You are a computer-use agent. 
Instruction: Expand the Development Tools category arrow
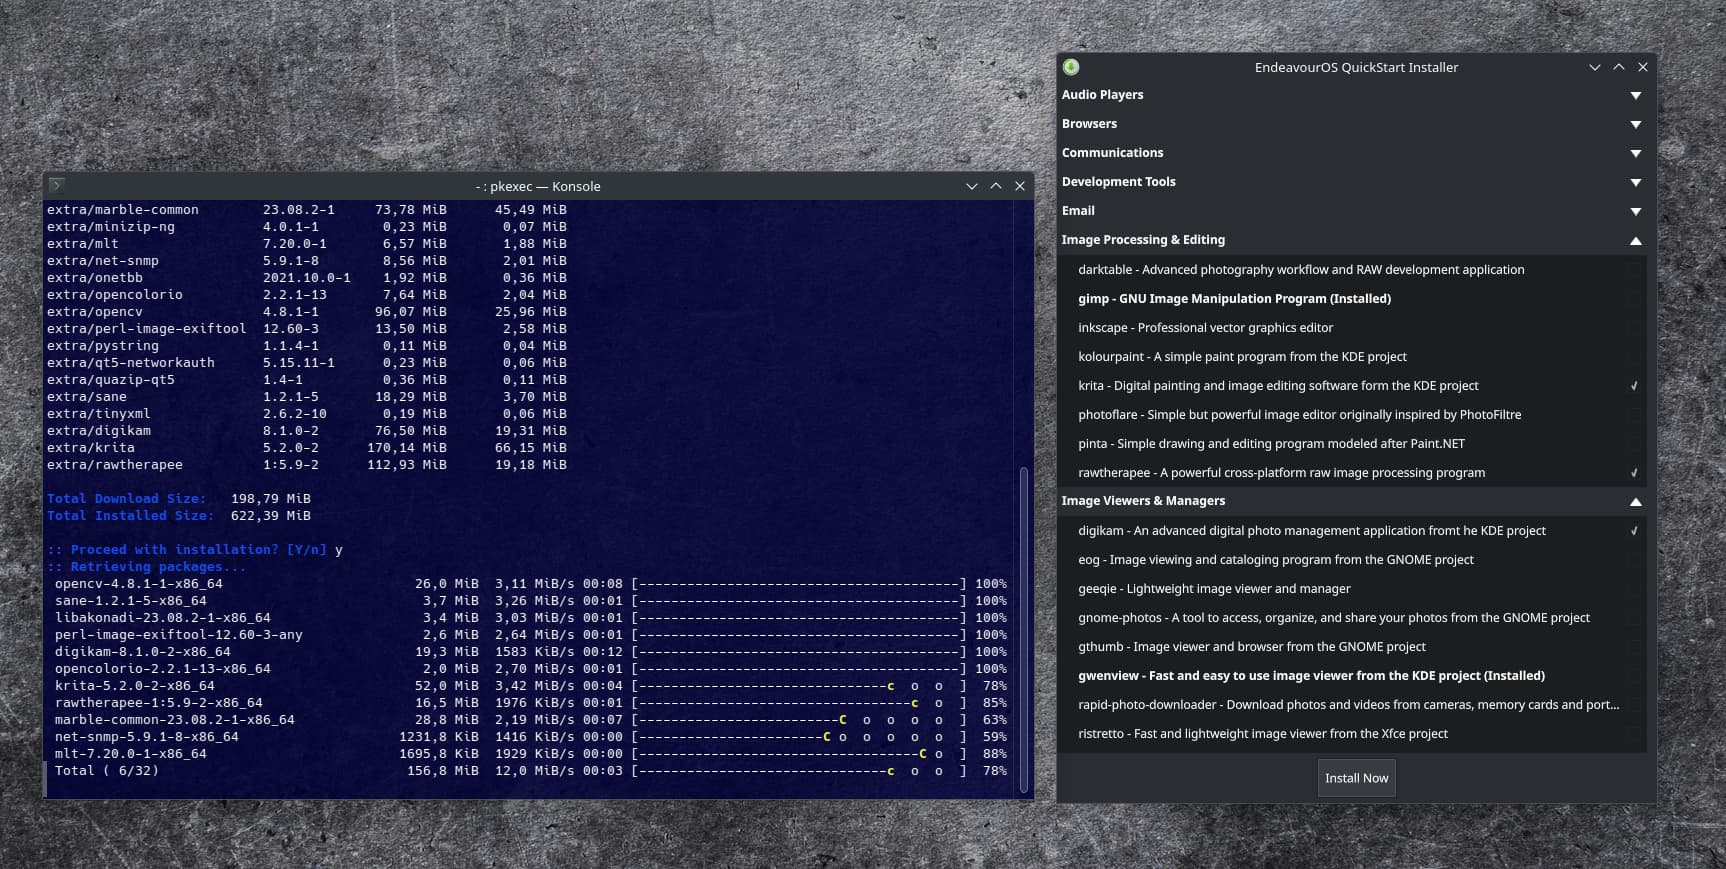coord(1636,182)
